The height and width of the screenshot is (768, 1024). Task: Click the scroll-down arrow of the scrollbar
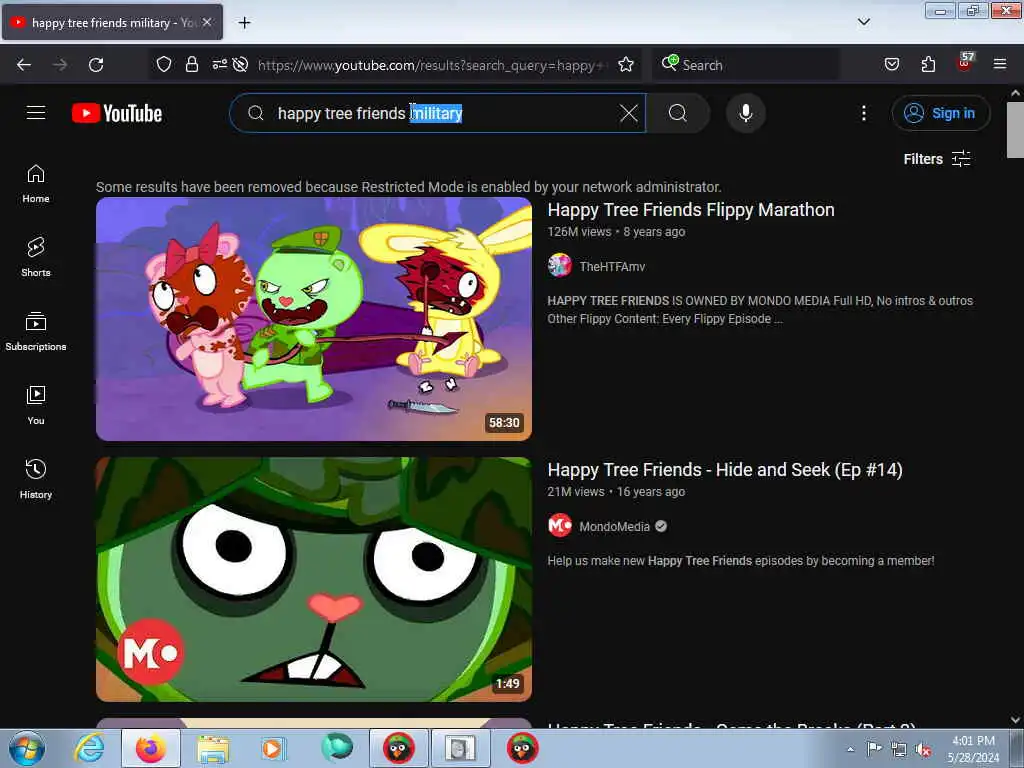[1015, 720]
